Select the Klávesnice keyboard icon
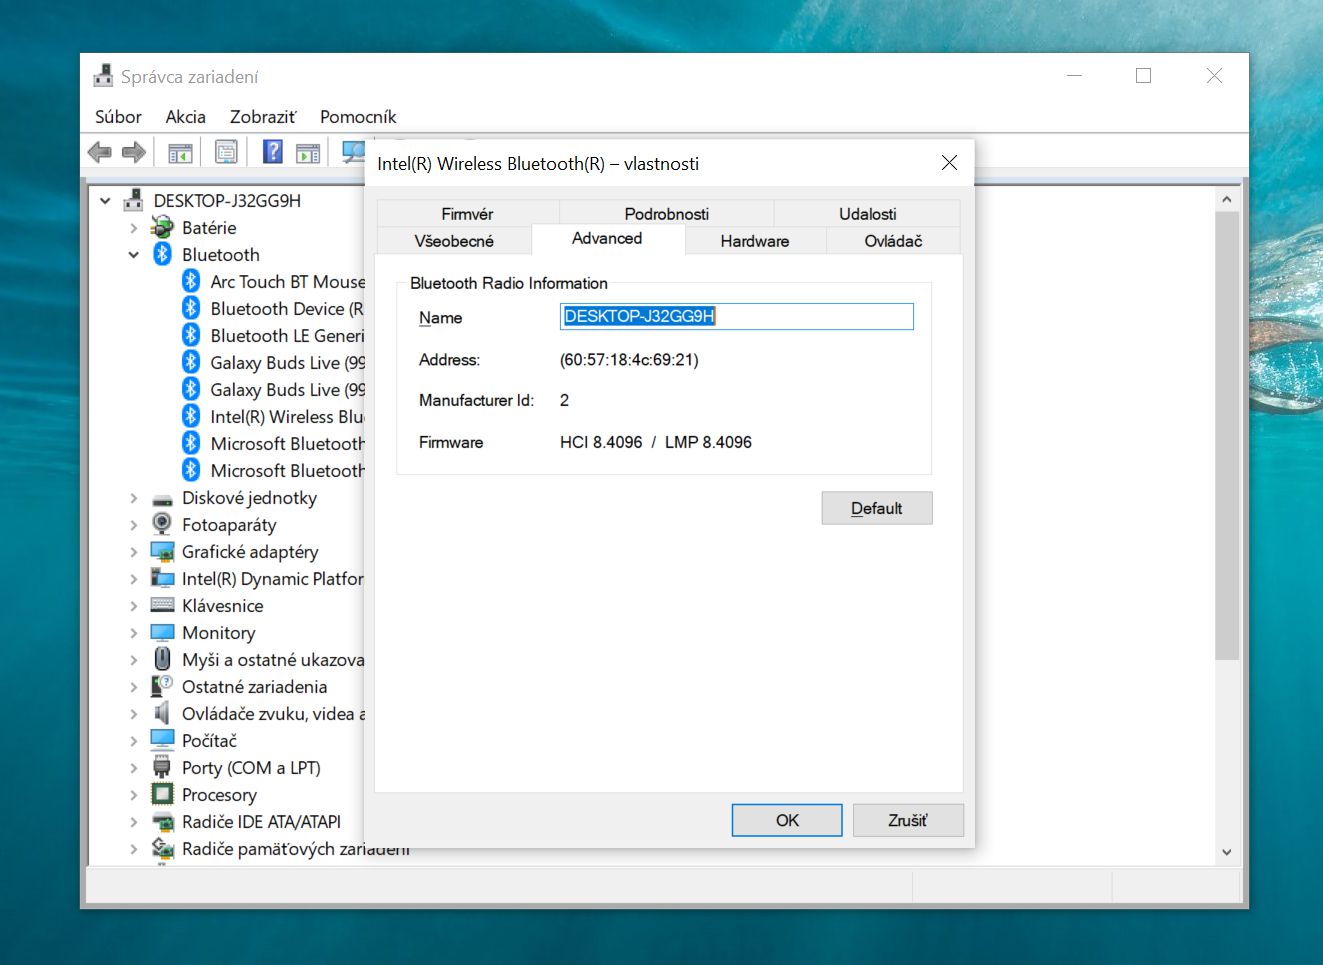 pyautogui.click(x=162, y=605)
